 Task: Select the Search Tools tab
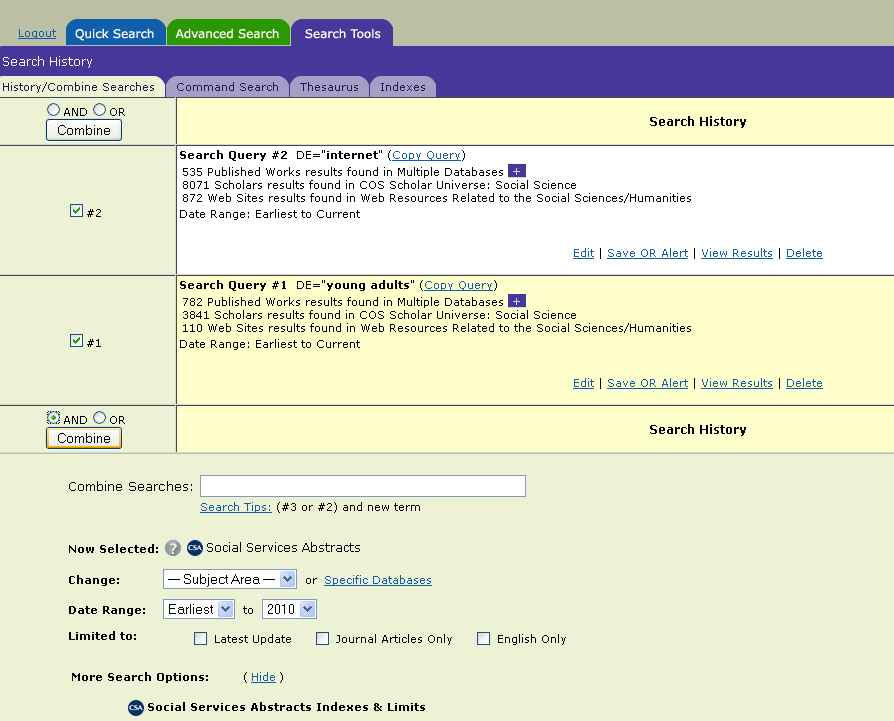click(x=342, y=33)
